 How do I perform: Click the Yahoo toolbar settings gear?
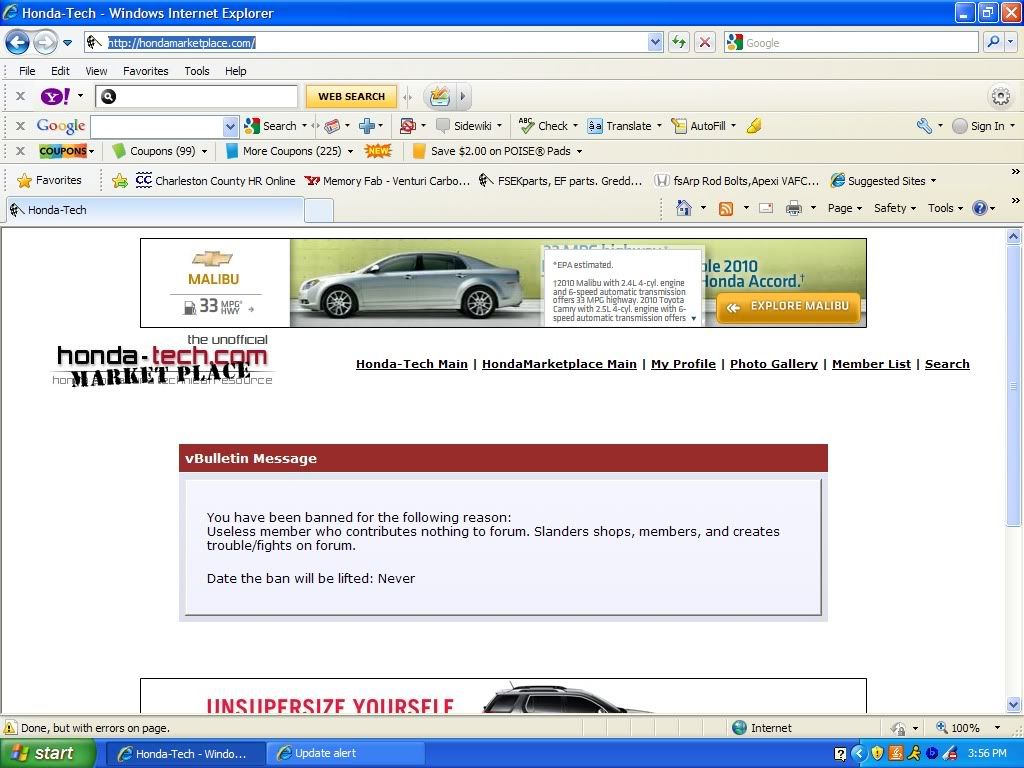pyautogui.click(x=1000, y=96)
